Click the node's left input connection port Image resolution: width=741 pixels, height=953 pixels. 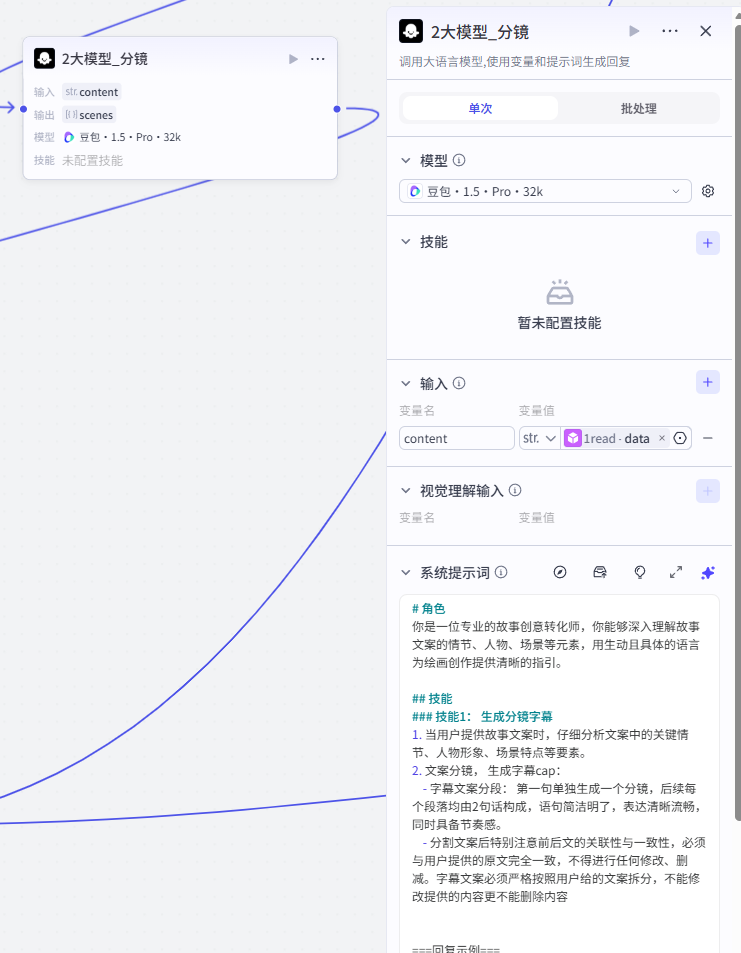coord(23,109)
